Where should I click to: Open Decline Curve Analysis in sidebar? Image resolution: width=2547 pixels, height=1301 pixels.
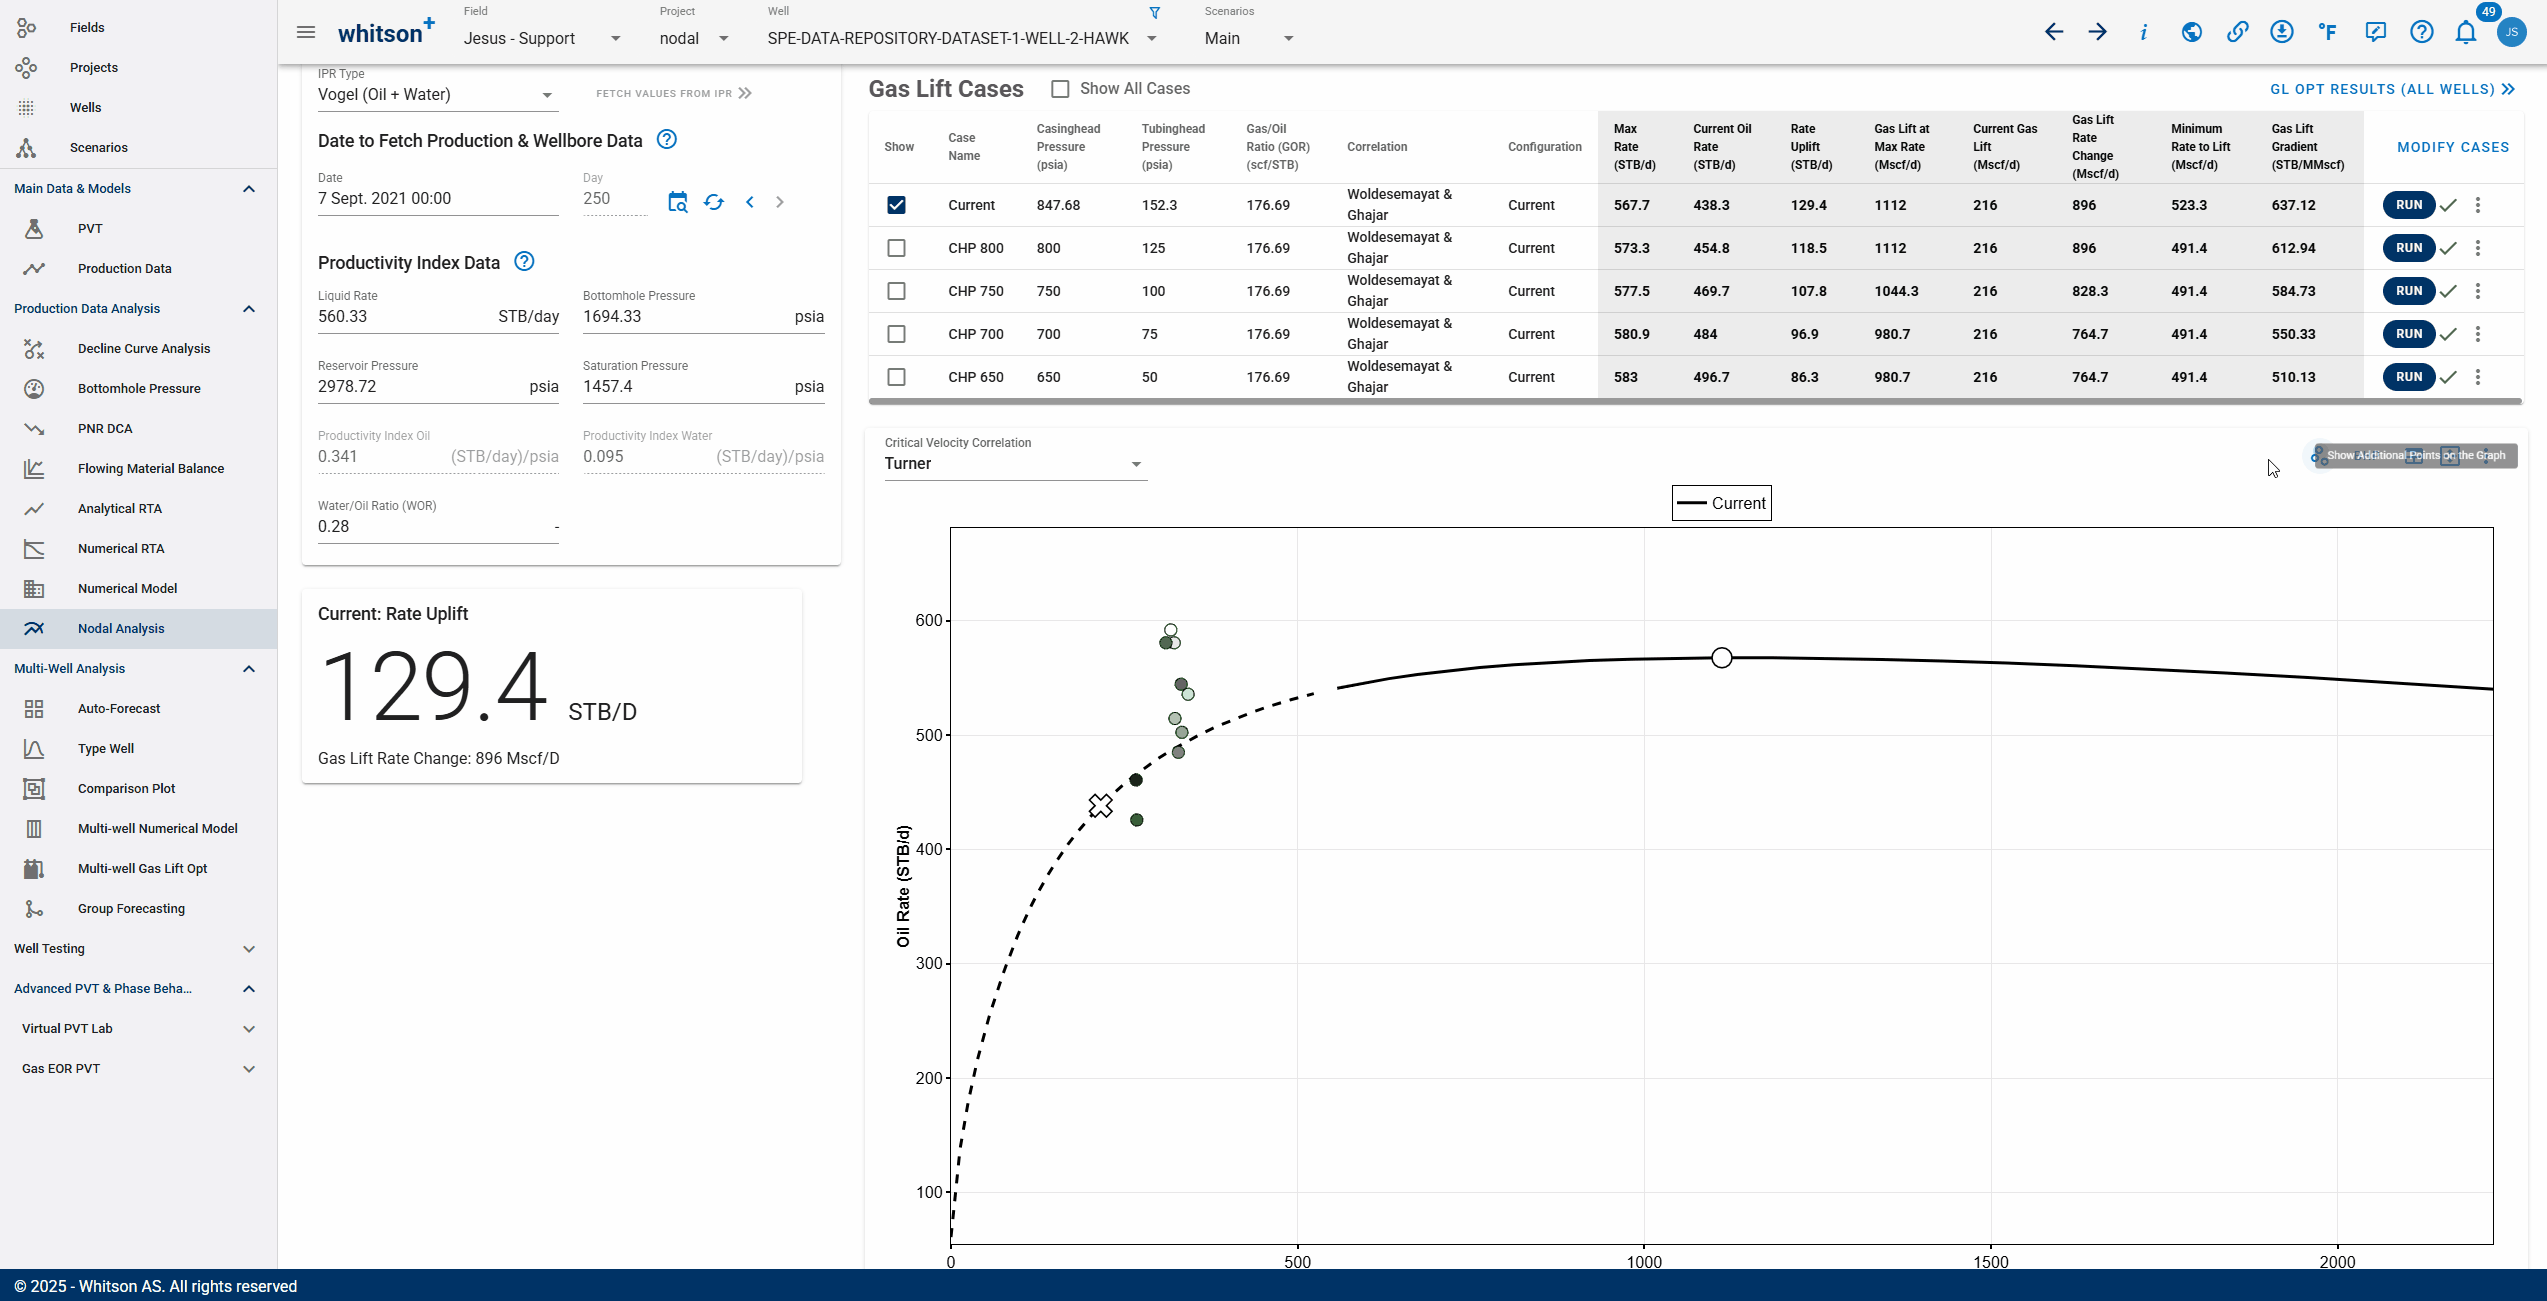pyautogui.click(x=138, y=349)
